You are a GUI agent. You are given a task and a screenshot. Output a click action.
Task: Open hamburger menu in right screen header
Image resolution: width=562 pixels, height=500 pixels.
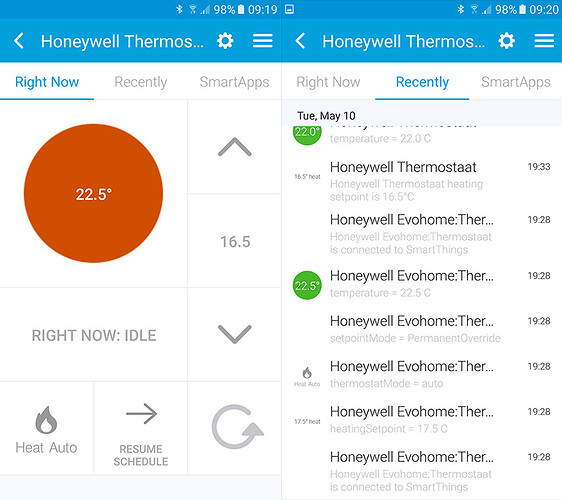click(x=544, y=41)
